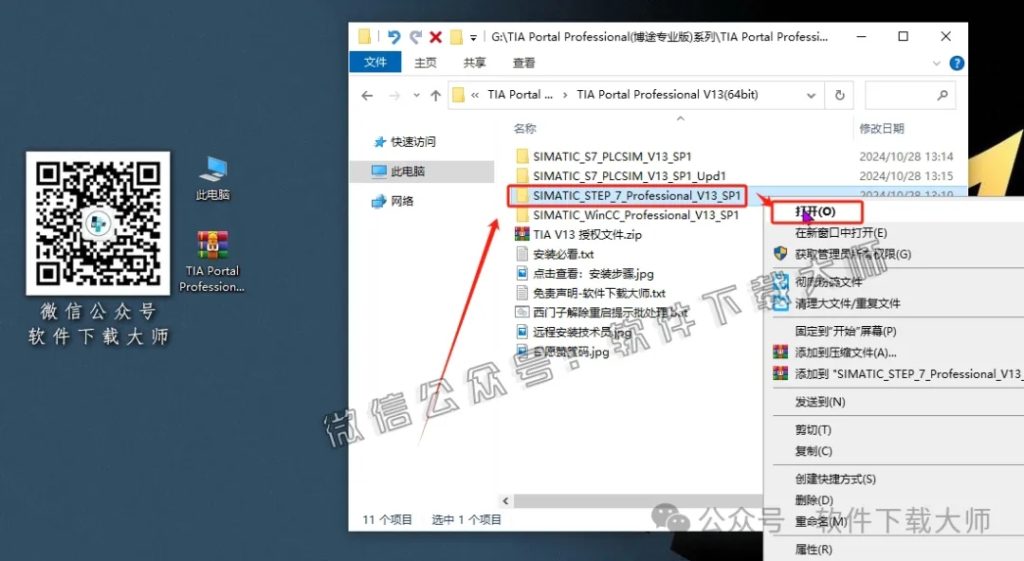Click folder icon of SIMATIC_S7_PLCSIM_V13_SP1

(x=522, y=157)
